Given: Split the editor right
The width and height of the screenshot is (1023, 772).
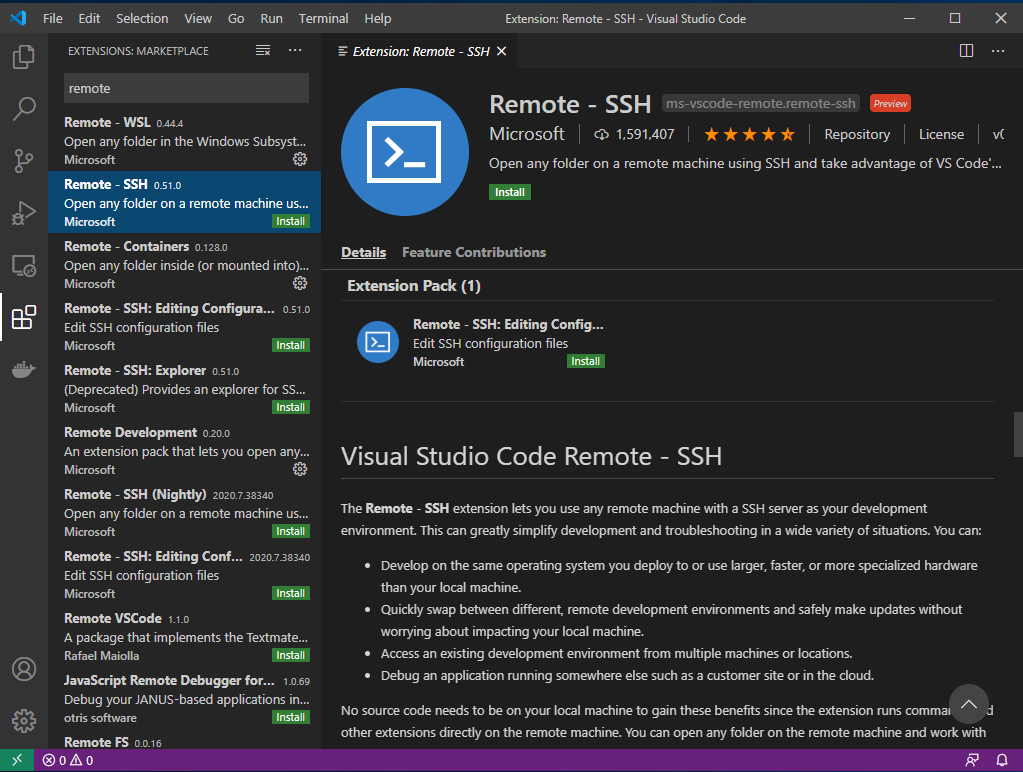Looking at the screenshot, I should click(966, 51).
